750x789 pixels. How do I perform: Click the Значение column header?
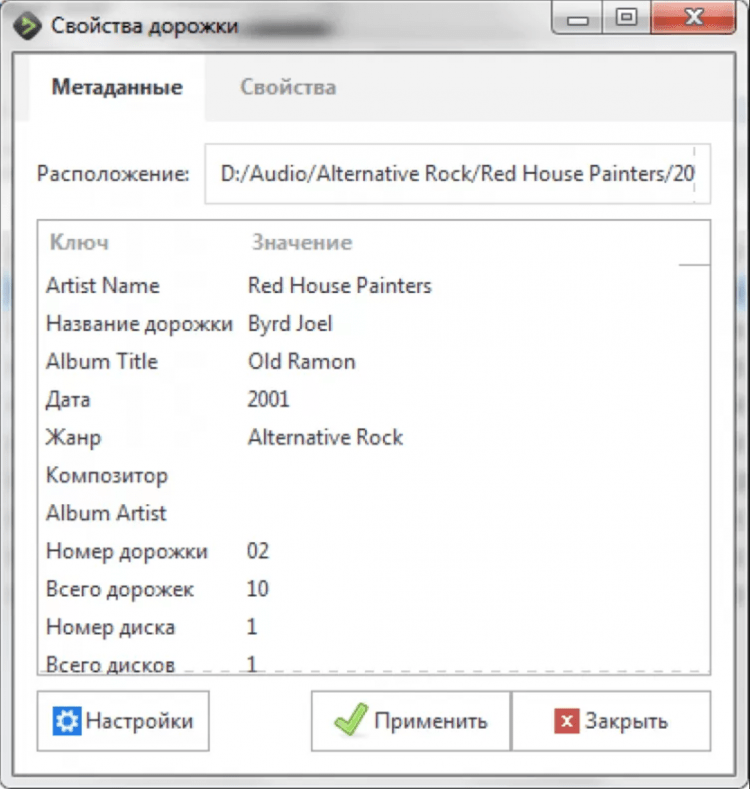pos(301,242)
